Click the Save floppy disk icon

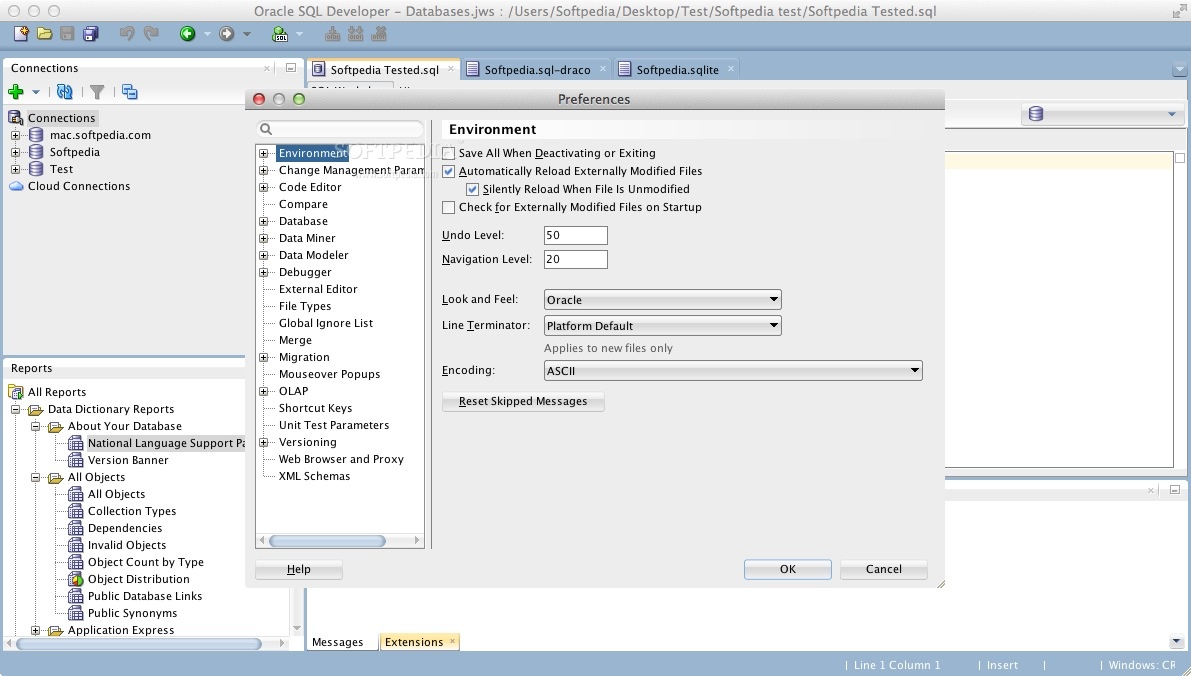[x=68, y=33]
